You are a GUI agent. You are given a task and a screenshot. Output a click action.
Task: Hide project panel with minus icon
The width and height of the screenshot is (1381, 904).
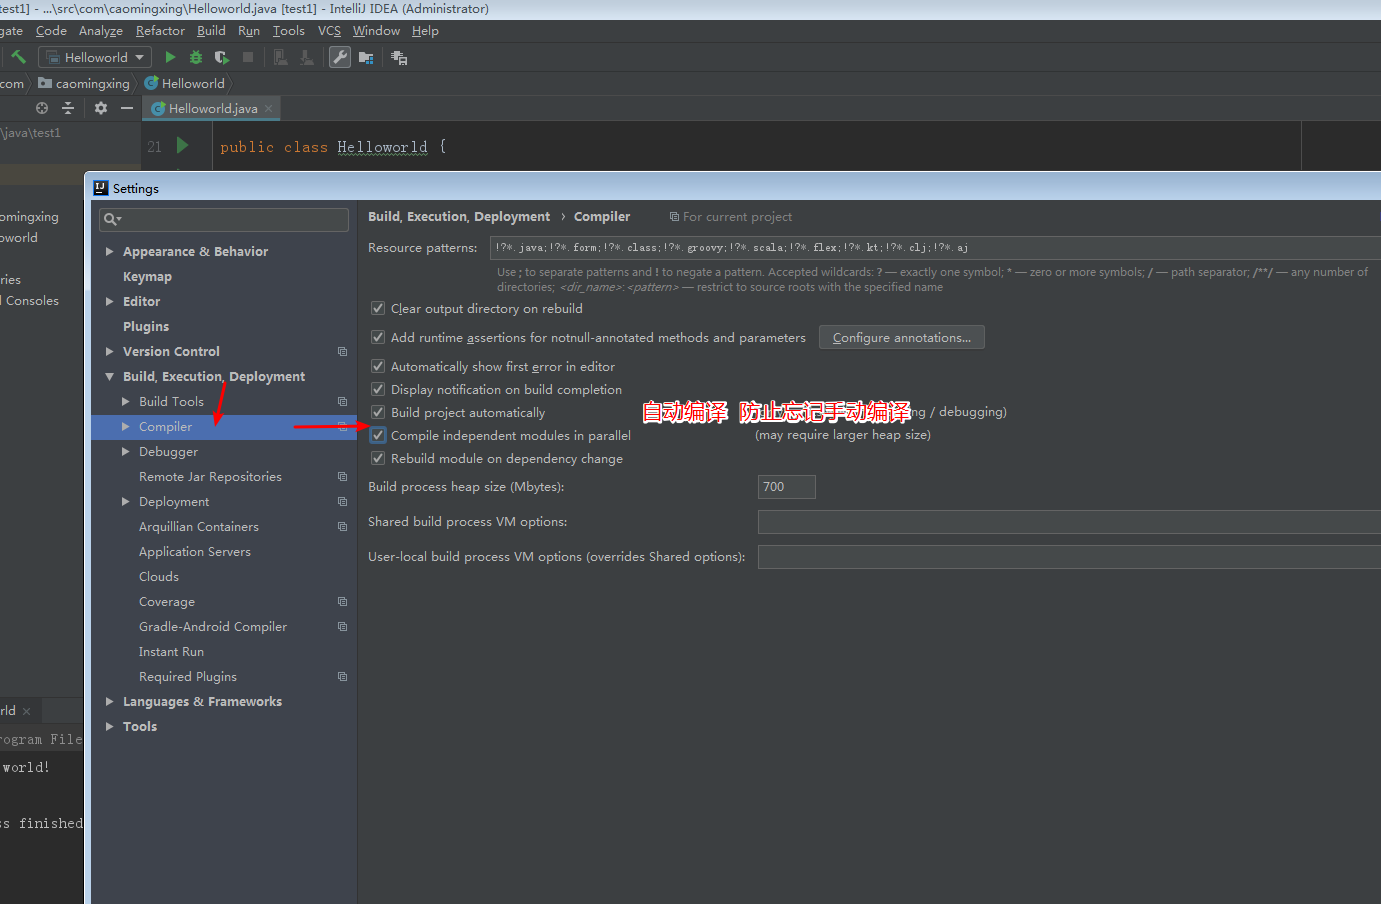126,108
